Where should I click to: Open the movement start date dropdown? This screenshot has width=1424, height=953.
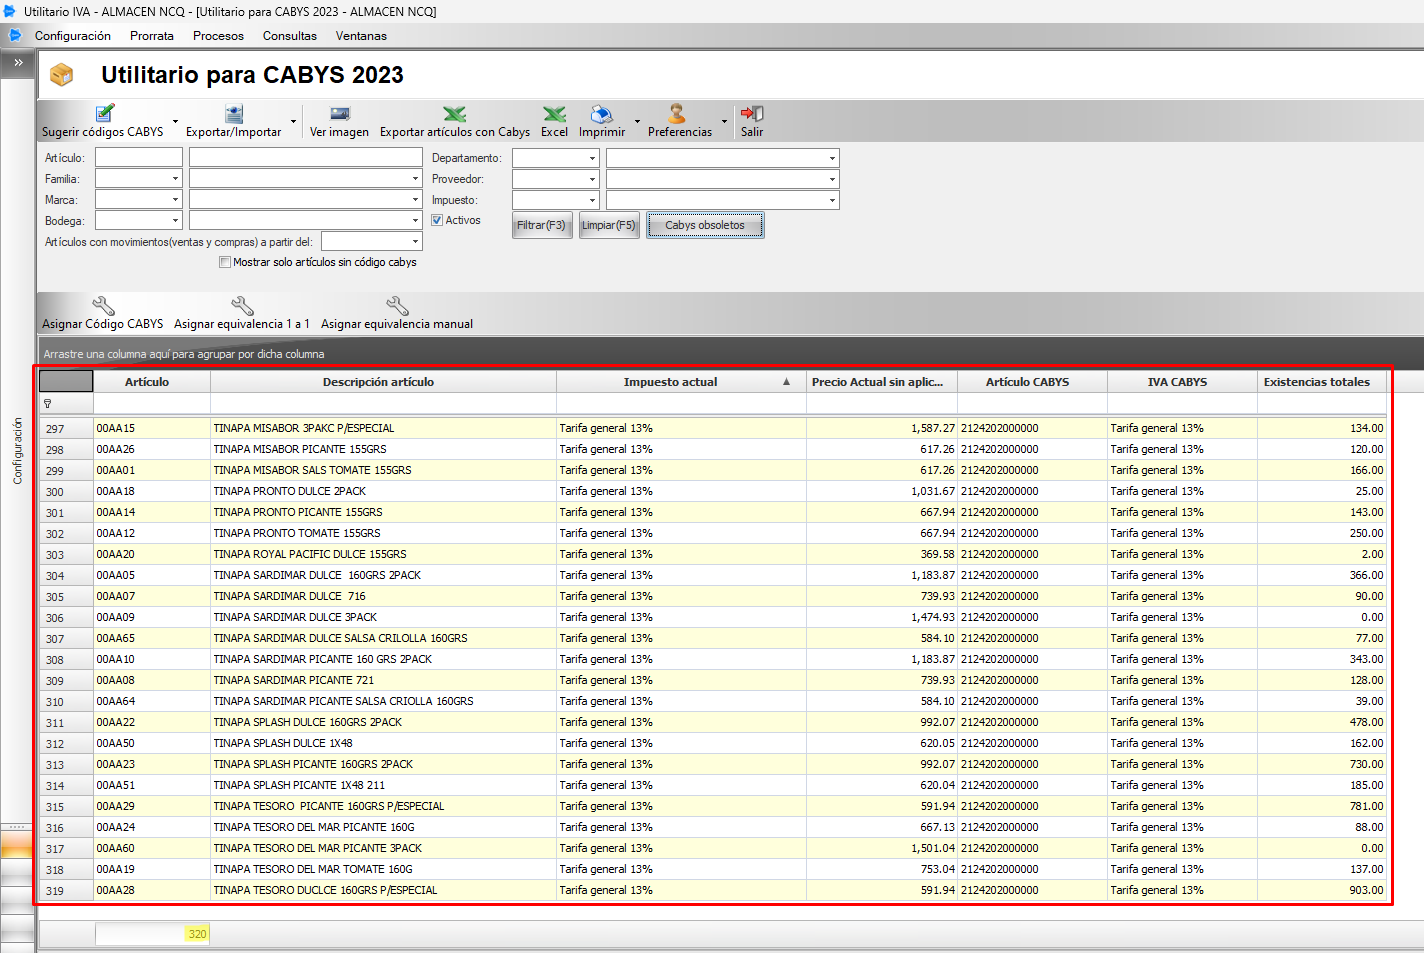click(x=415, y=242)
